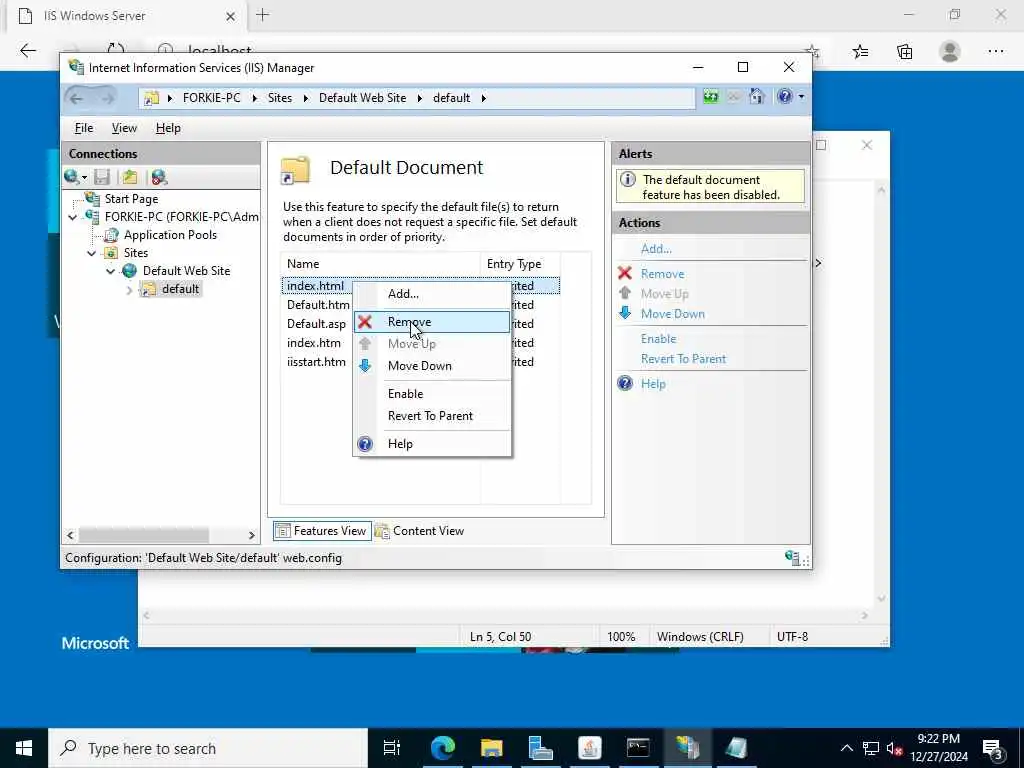Click the browser back arrow in Edge
The width and height of the screenshot is (1024, 768).
(27, 51)
